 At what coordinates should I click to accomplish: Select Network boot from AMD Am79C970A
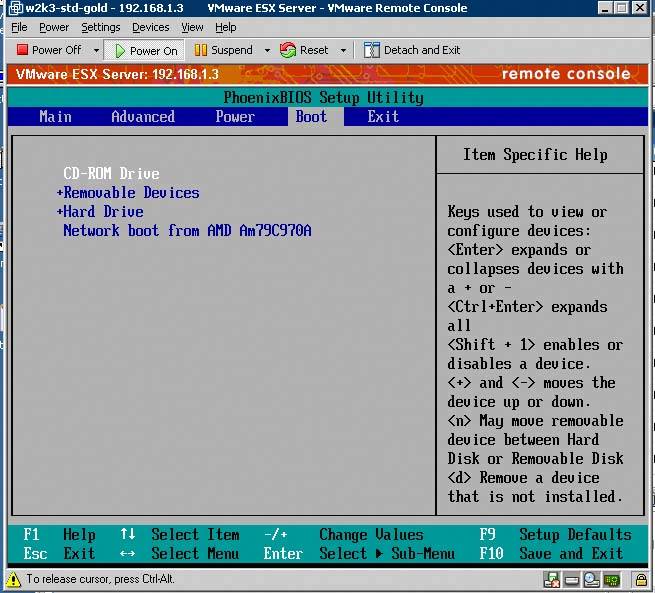187,231
